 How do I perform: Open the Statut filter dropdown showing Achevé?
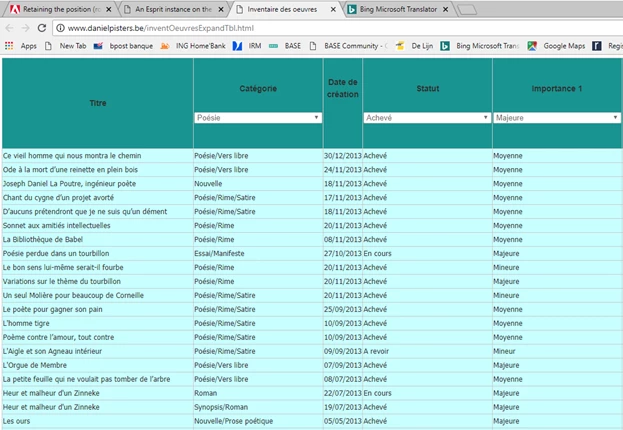(x=427, y=118)
